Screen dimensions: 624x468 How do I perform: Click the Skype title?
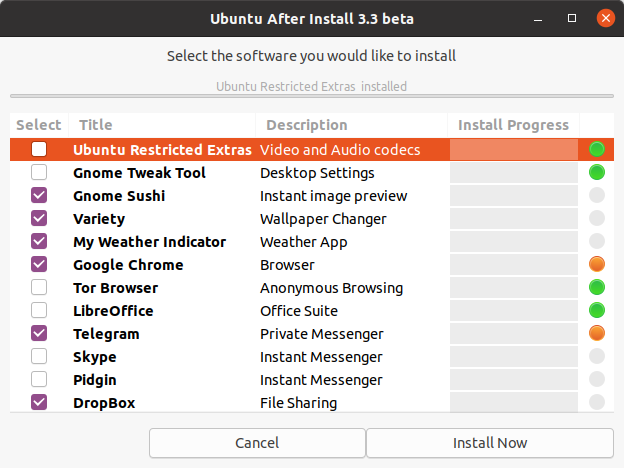click(95, 357)
